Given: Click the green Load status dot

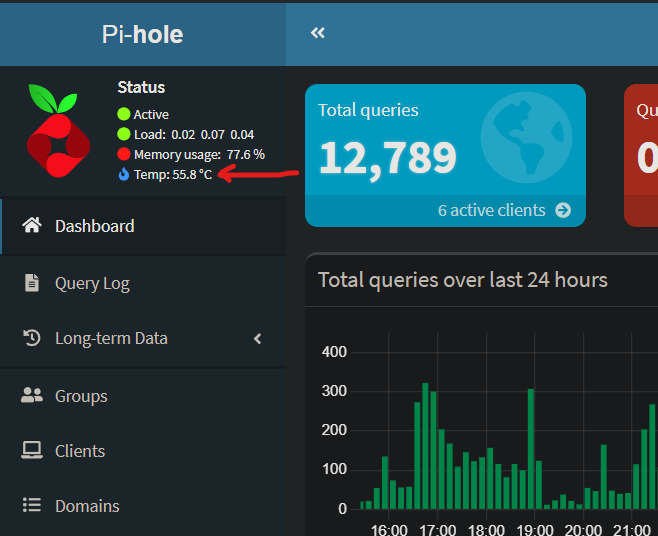Looking at the screenshot, I should click(123, 134).
